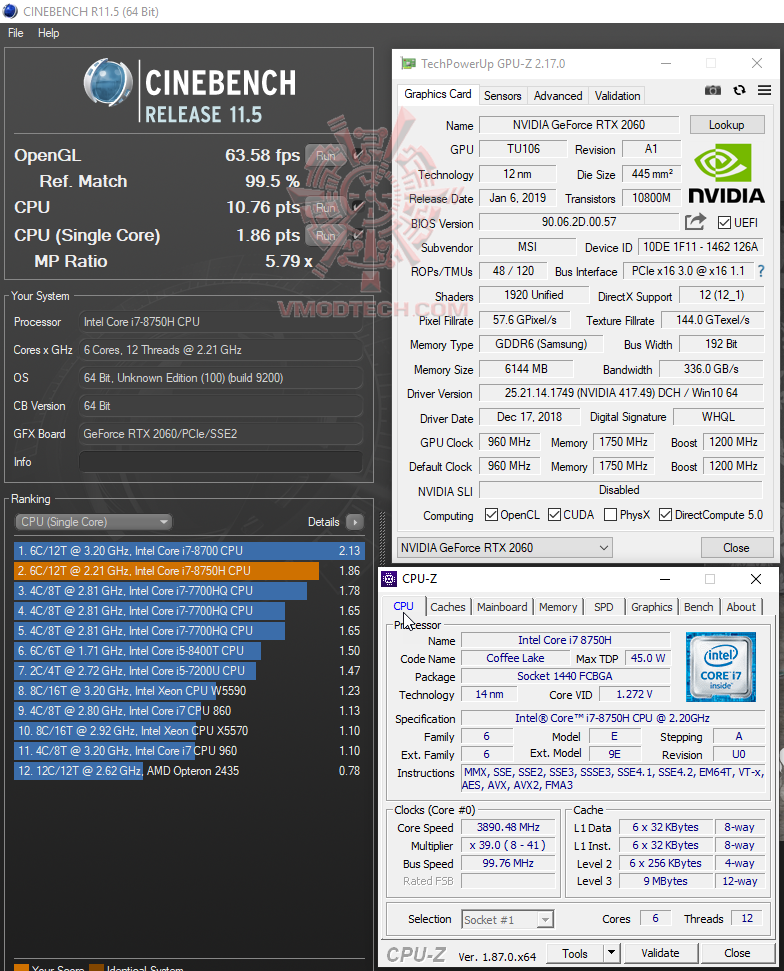The width and height of the screenshot is (784, 971).
Task: Click the Close button in CPU-Z
Action: (737, 952)
